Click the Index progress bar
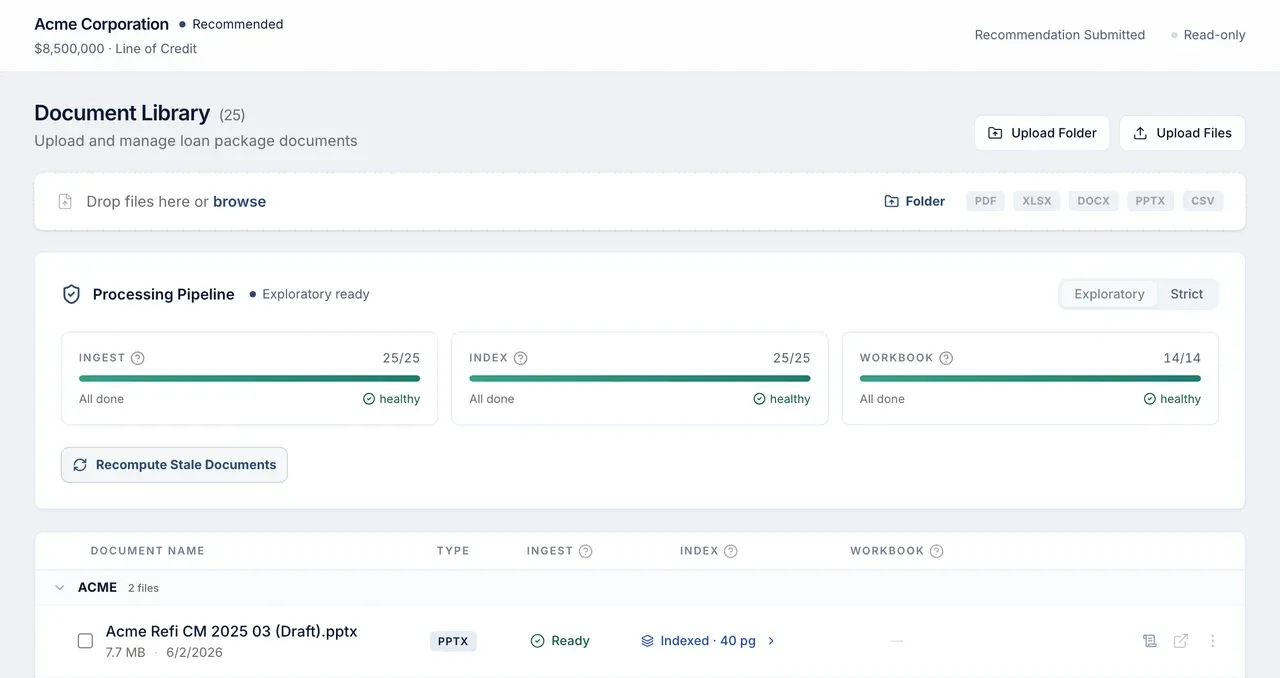 point(640,379)
